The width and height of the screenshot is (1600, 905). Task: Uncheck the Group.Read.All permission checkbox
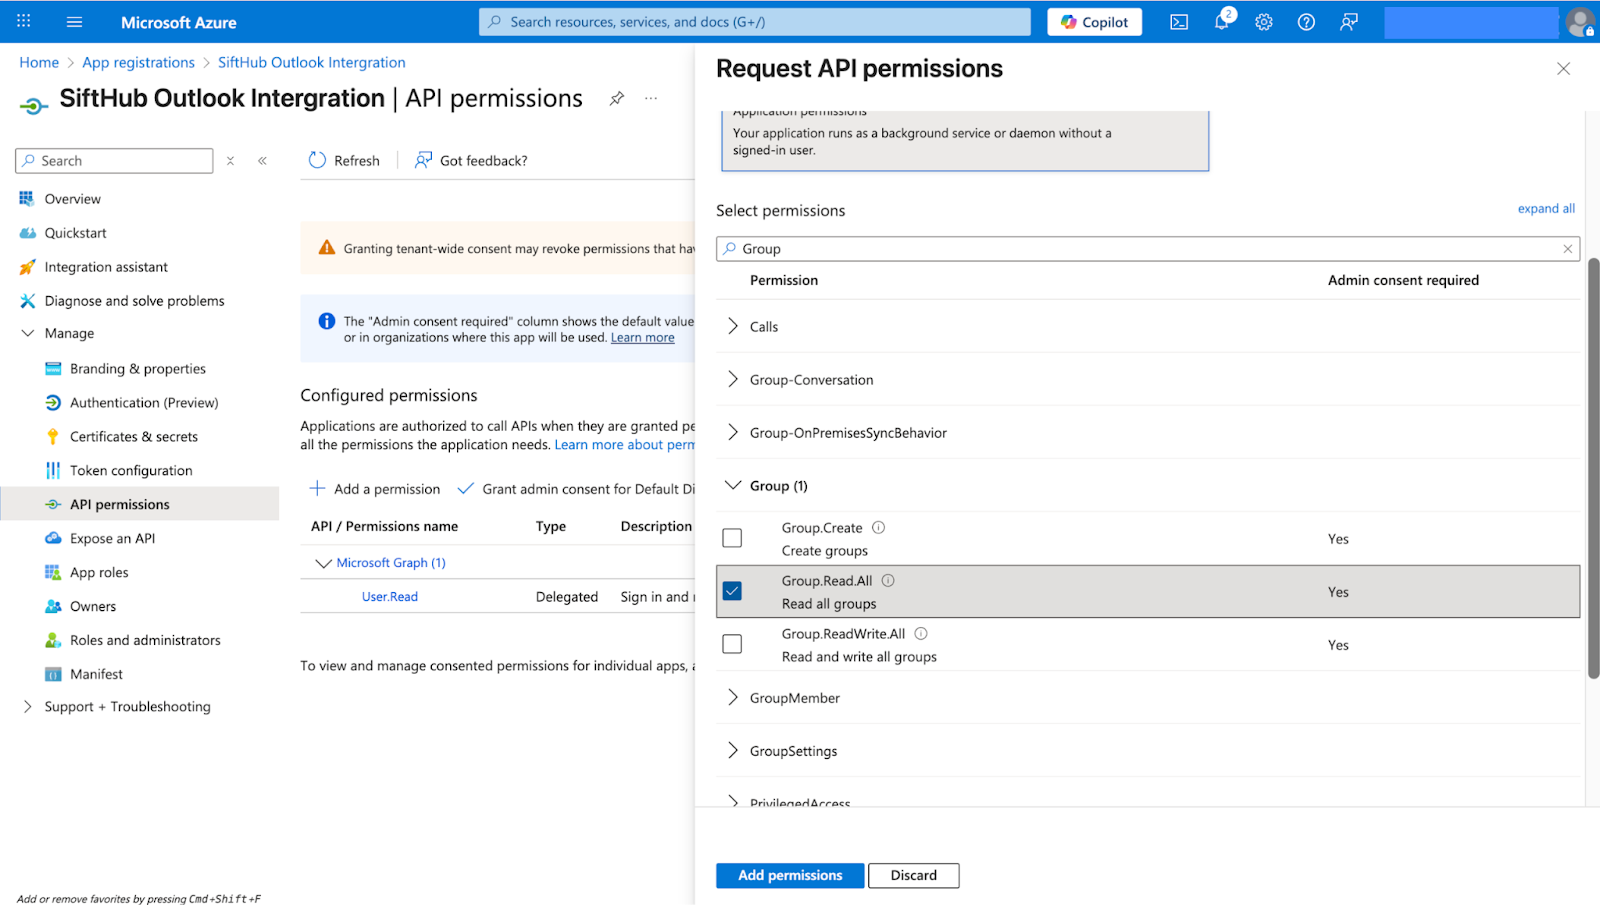tap(732, 591)
